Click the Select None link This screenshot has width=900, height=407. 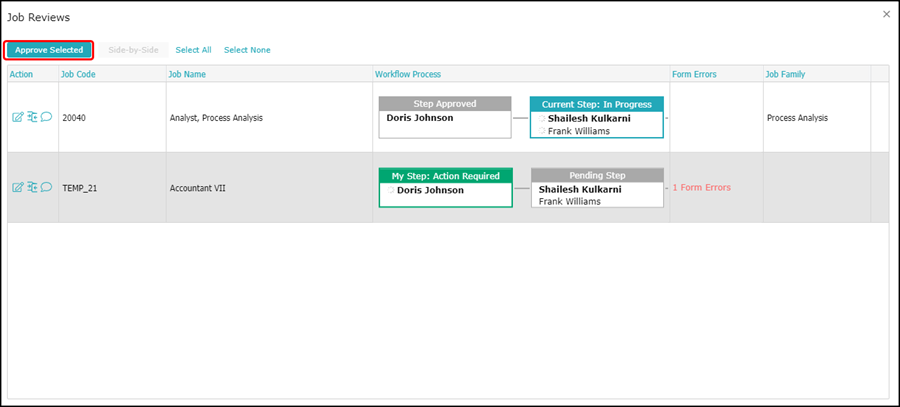coord(246,50)
